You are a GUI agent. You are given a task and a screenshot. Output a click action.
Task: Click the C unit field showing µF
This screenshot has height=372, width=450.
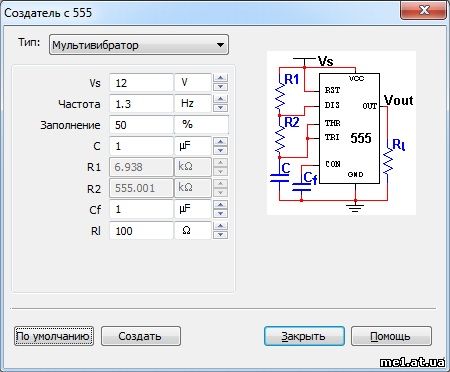coord(193,146)
